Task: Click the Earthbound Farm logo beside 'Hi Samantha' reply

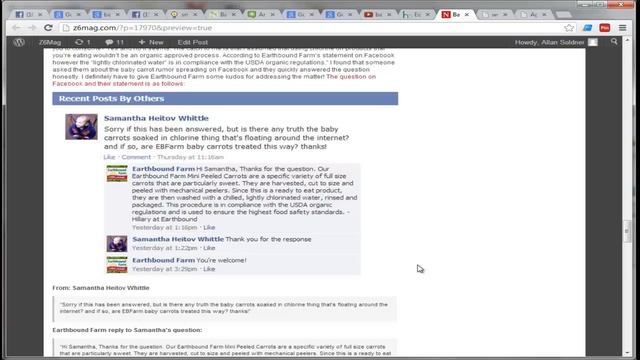Action: (x=117, y=173)
